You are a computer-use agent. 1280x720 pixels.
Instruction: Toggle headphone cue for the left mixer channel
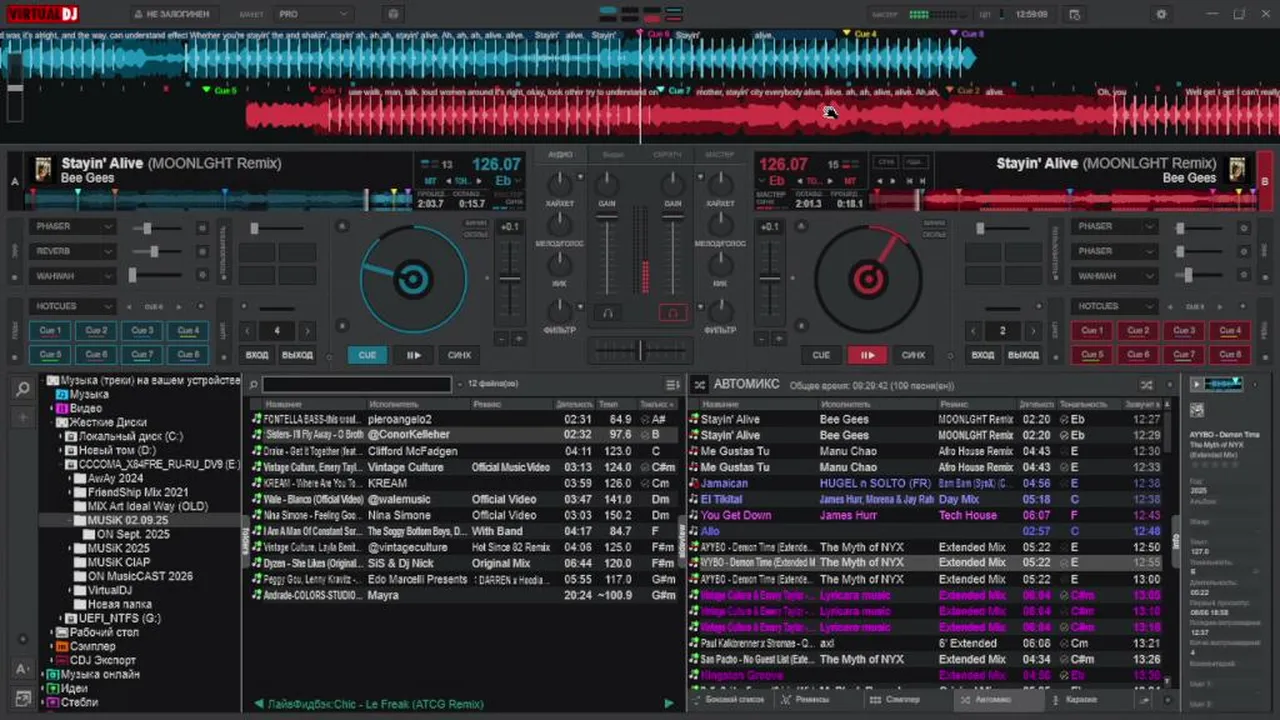[x=606, y=313]
